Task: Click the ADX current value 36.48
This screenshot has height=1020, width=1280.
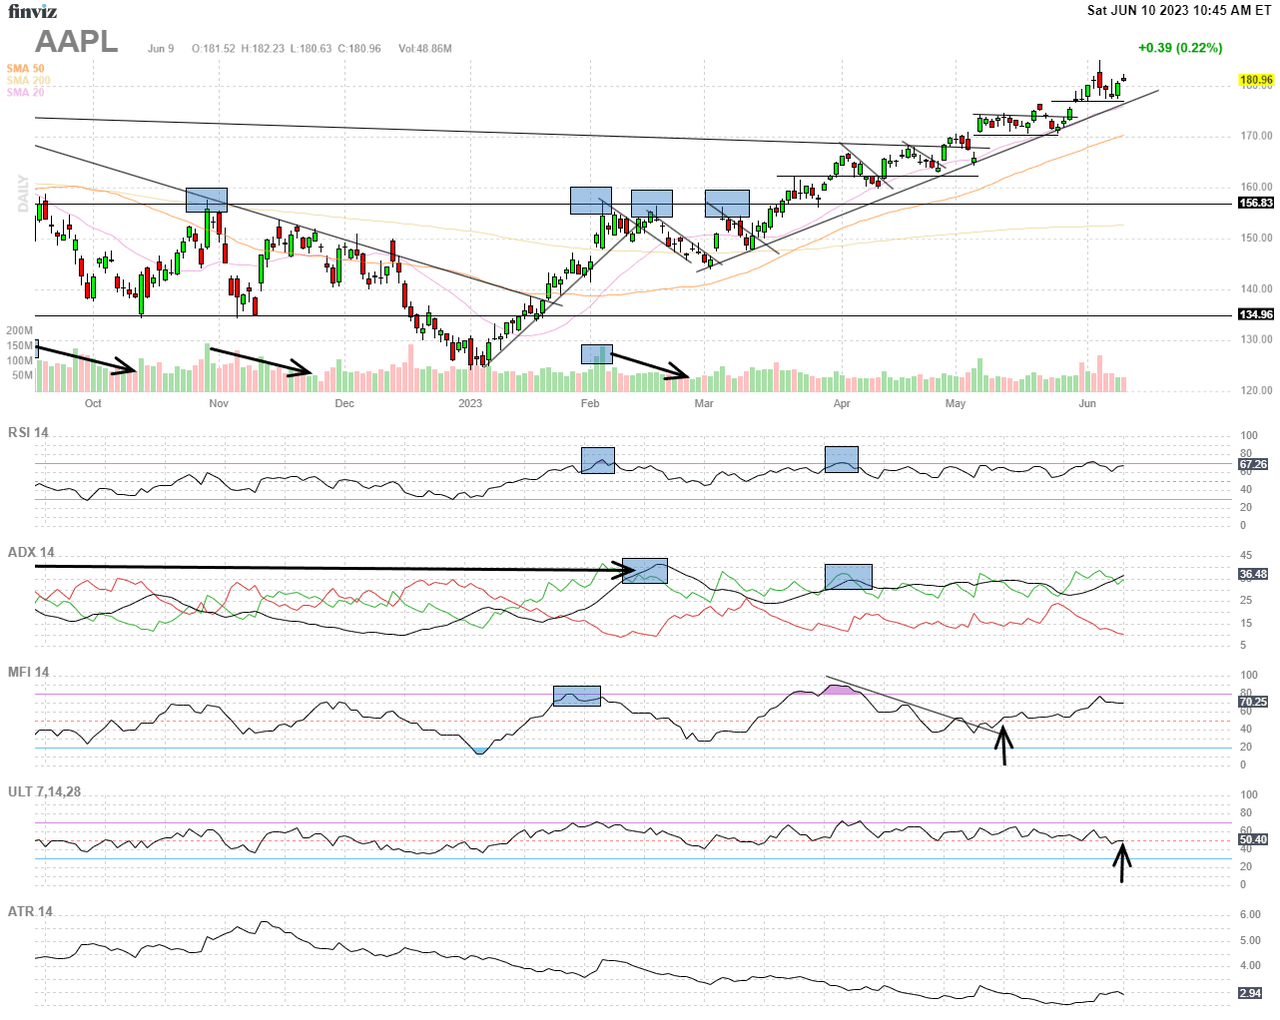Action: [1253, 575]
